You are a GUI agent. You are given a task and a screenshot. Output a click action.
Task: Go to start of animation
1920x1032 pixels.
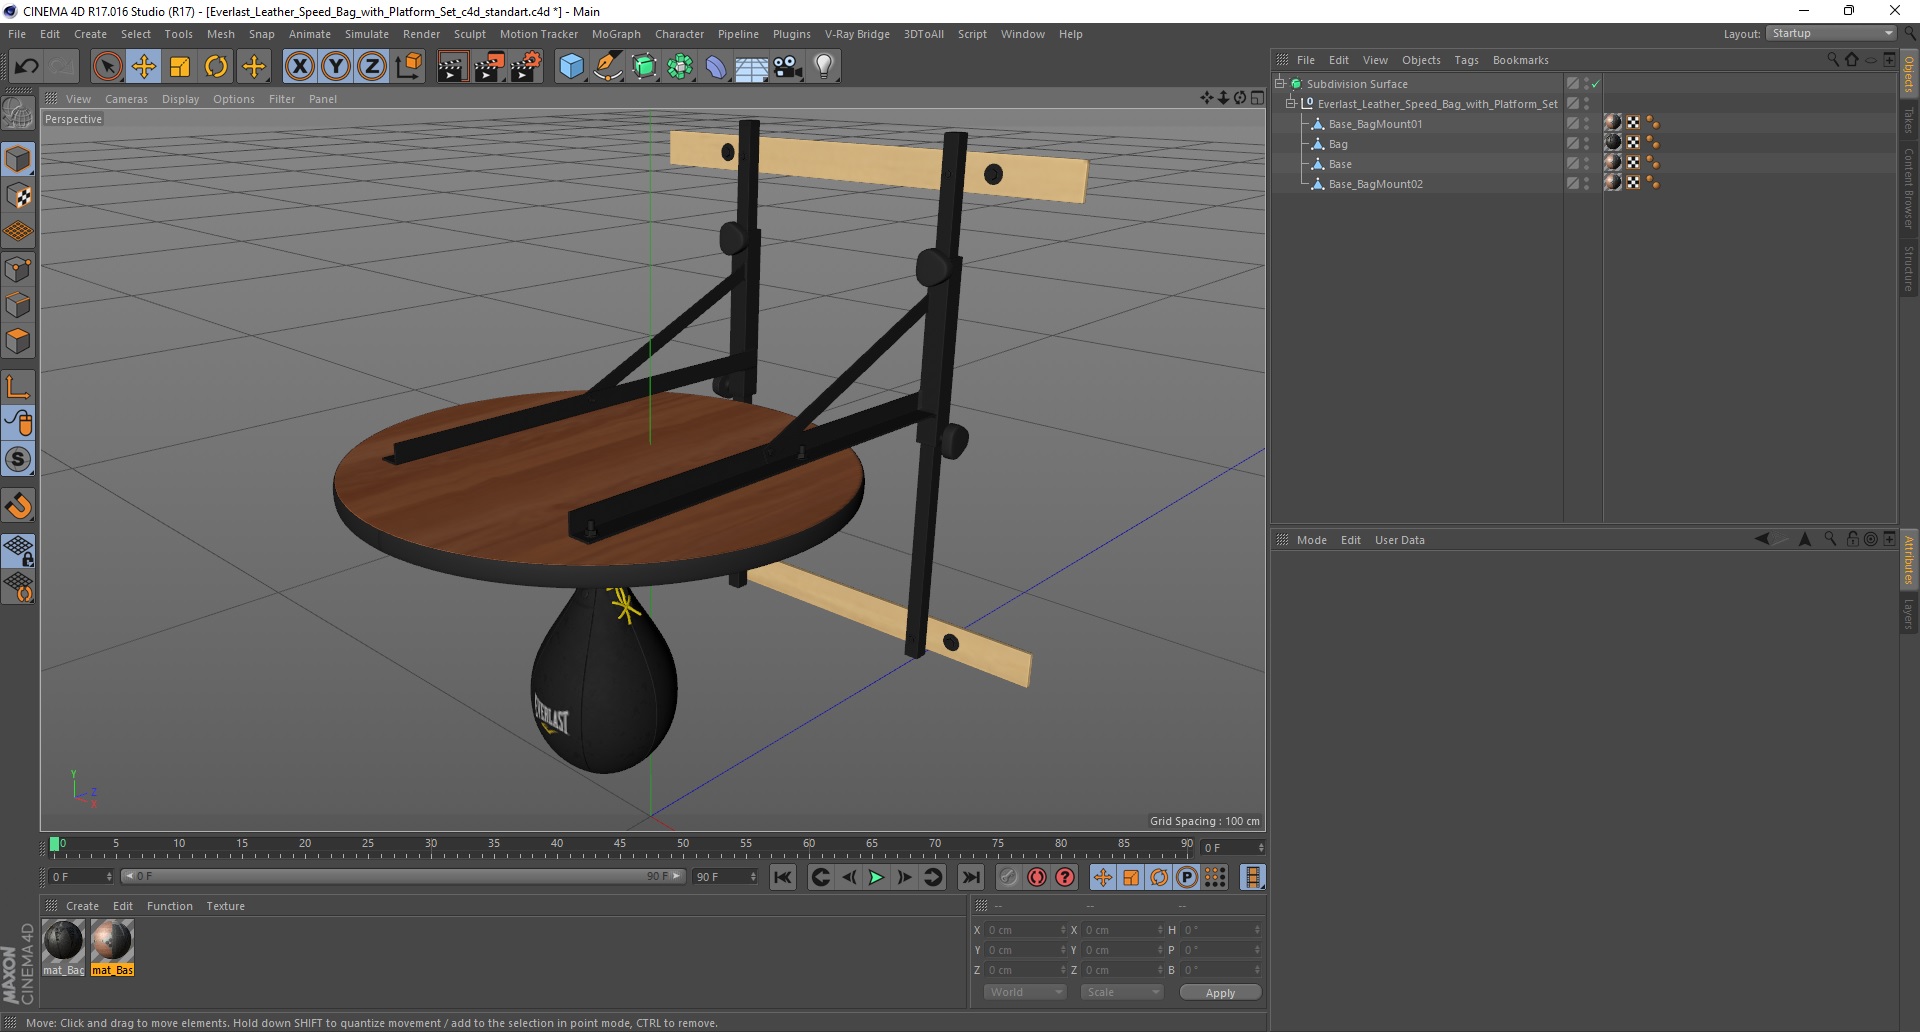[783, 877]
